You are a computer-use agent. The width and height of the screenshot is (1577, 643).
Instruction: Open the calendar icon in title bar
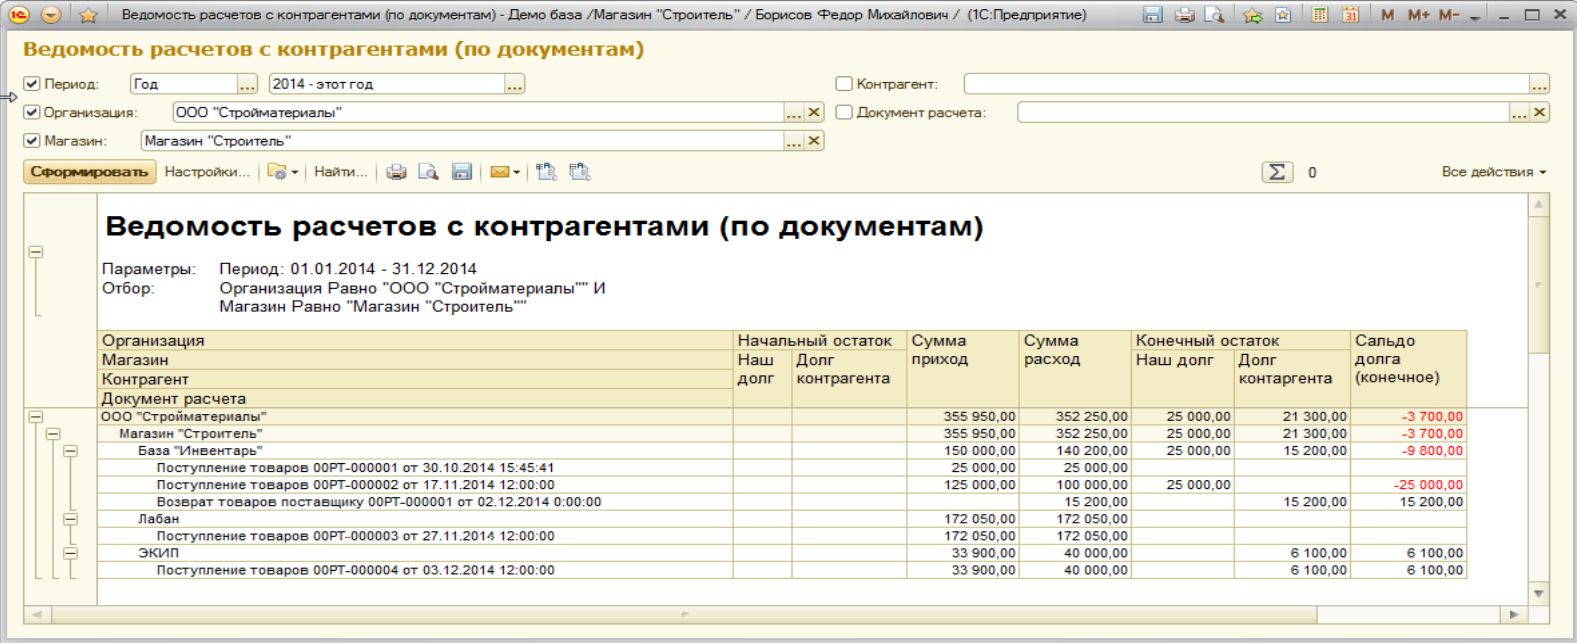pos(1351,15)
